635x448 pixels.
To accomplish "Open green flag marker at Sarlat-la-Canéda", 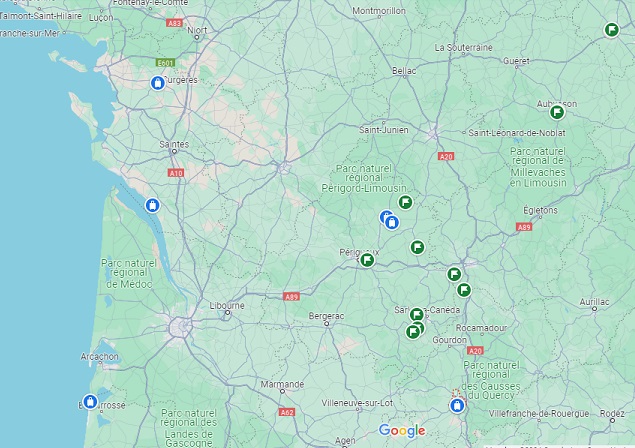I will tap(416, 314).
